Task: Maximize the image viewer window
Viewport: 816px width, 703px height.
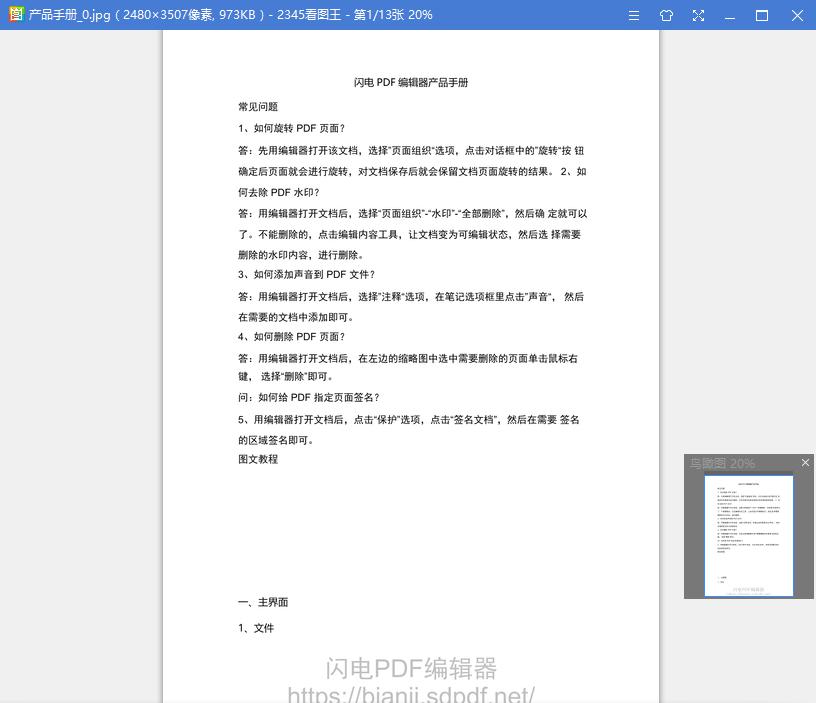Action: click(x=761, y=16)
